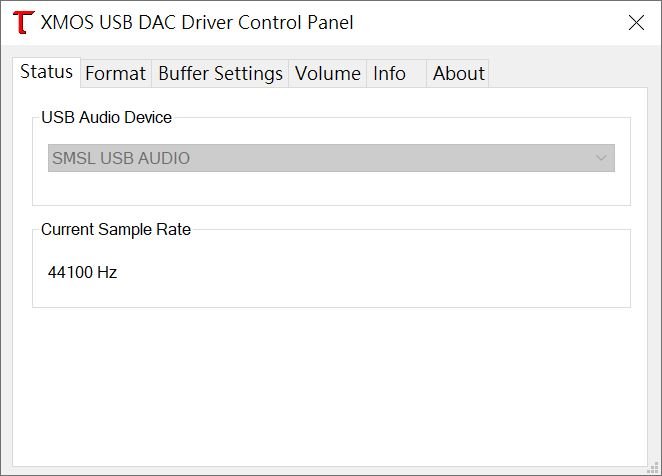Click the XMOS USB DAC Driver window title

197,22
